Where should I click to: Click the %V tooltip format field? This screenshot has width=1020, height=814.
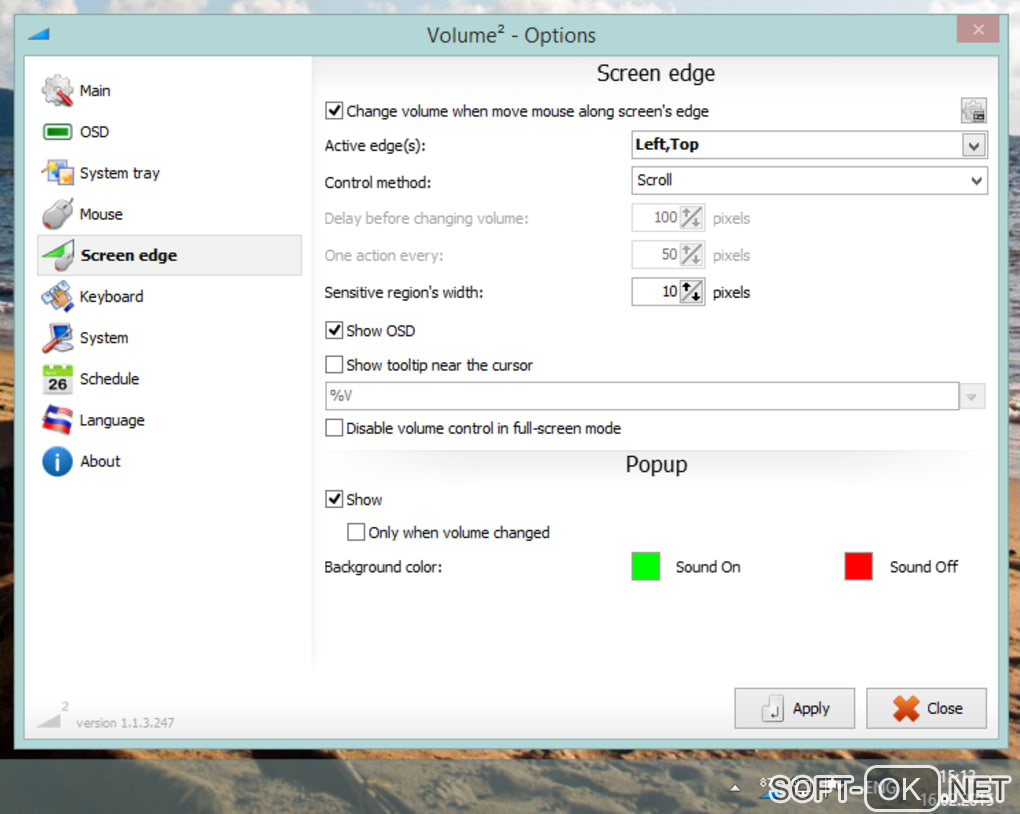(641, 396)
